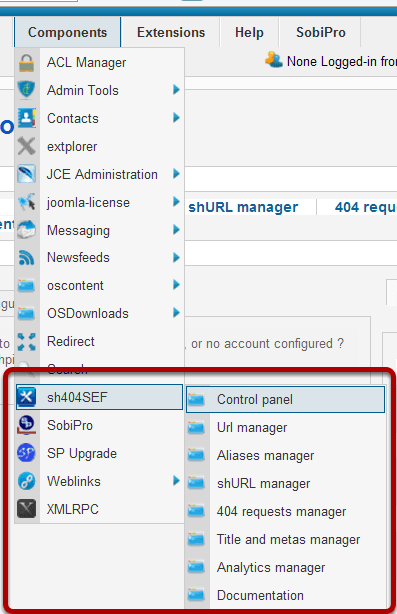The height and width of the screenshot is (614, 397).
Task: Open the SobiPro top menu
Action: (x=321, y=32)
